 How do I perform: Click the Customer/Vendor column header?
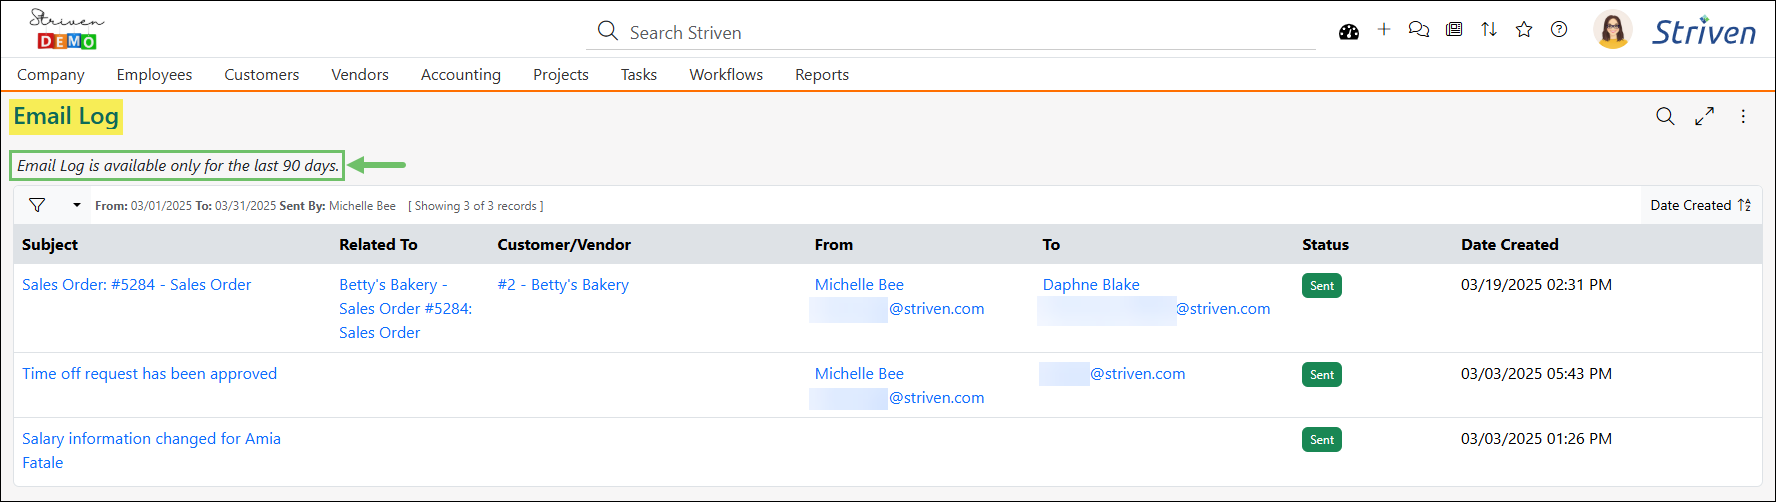(564, 244)
